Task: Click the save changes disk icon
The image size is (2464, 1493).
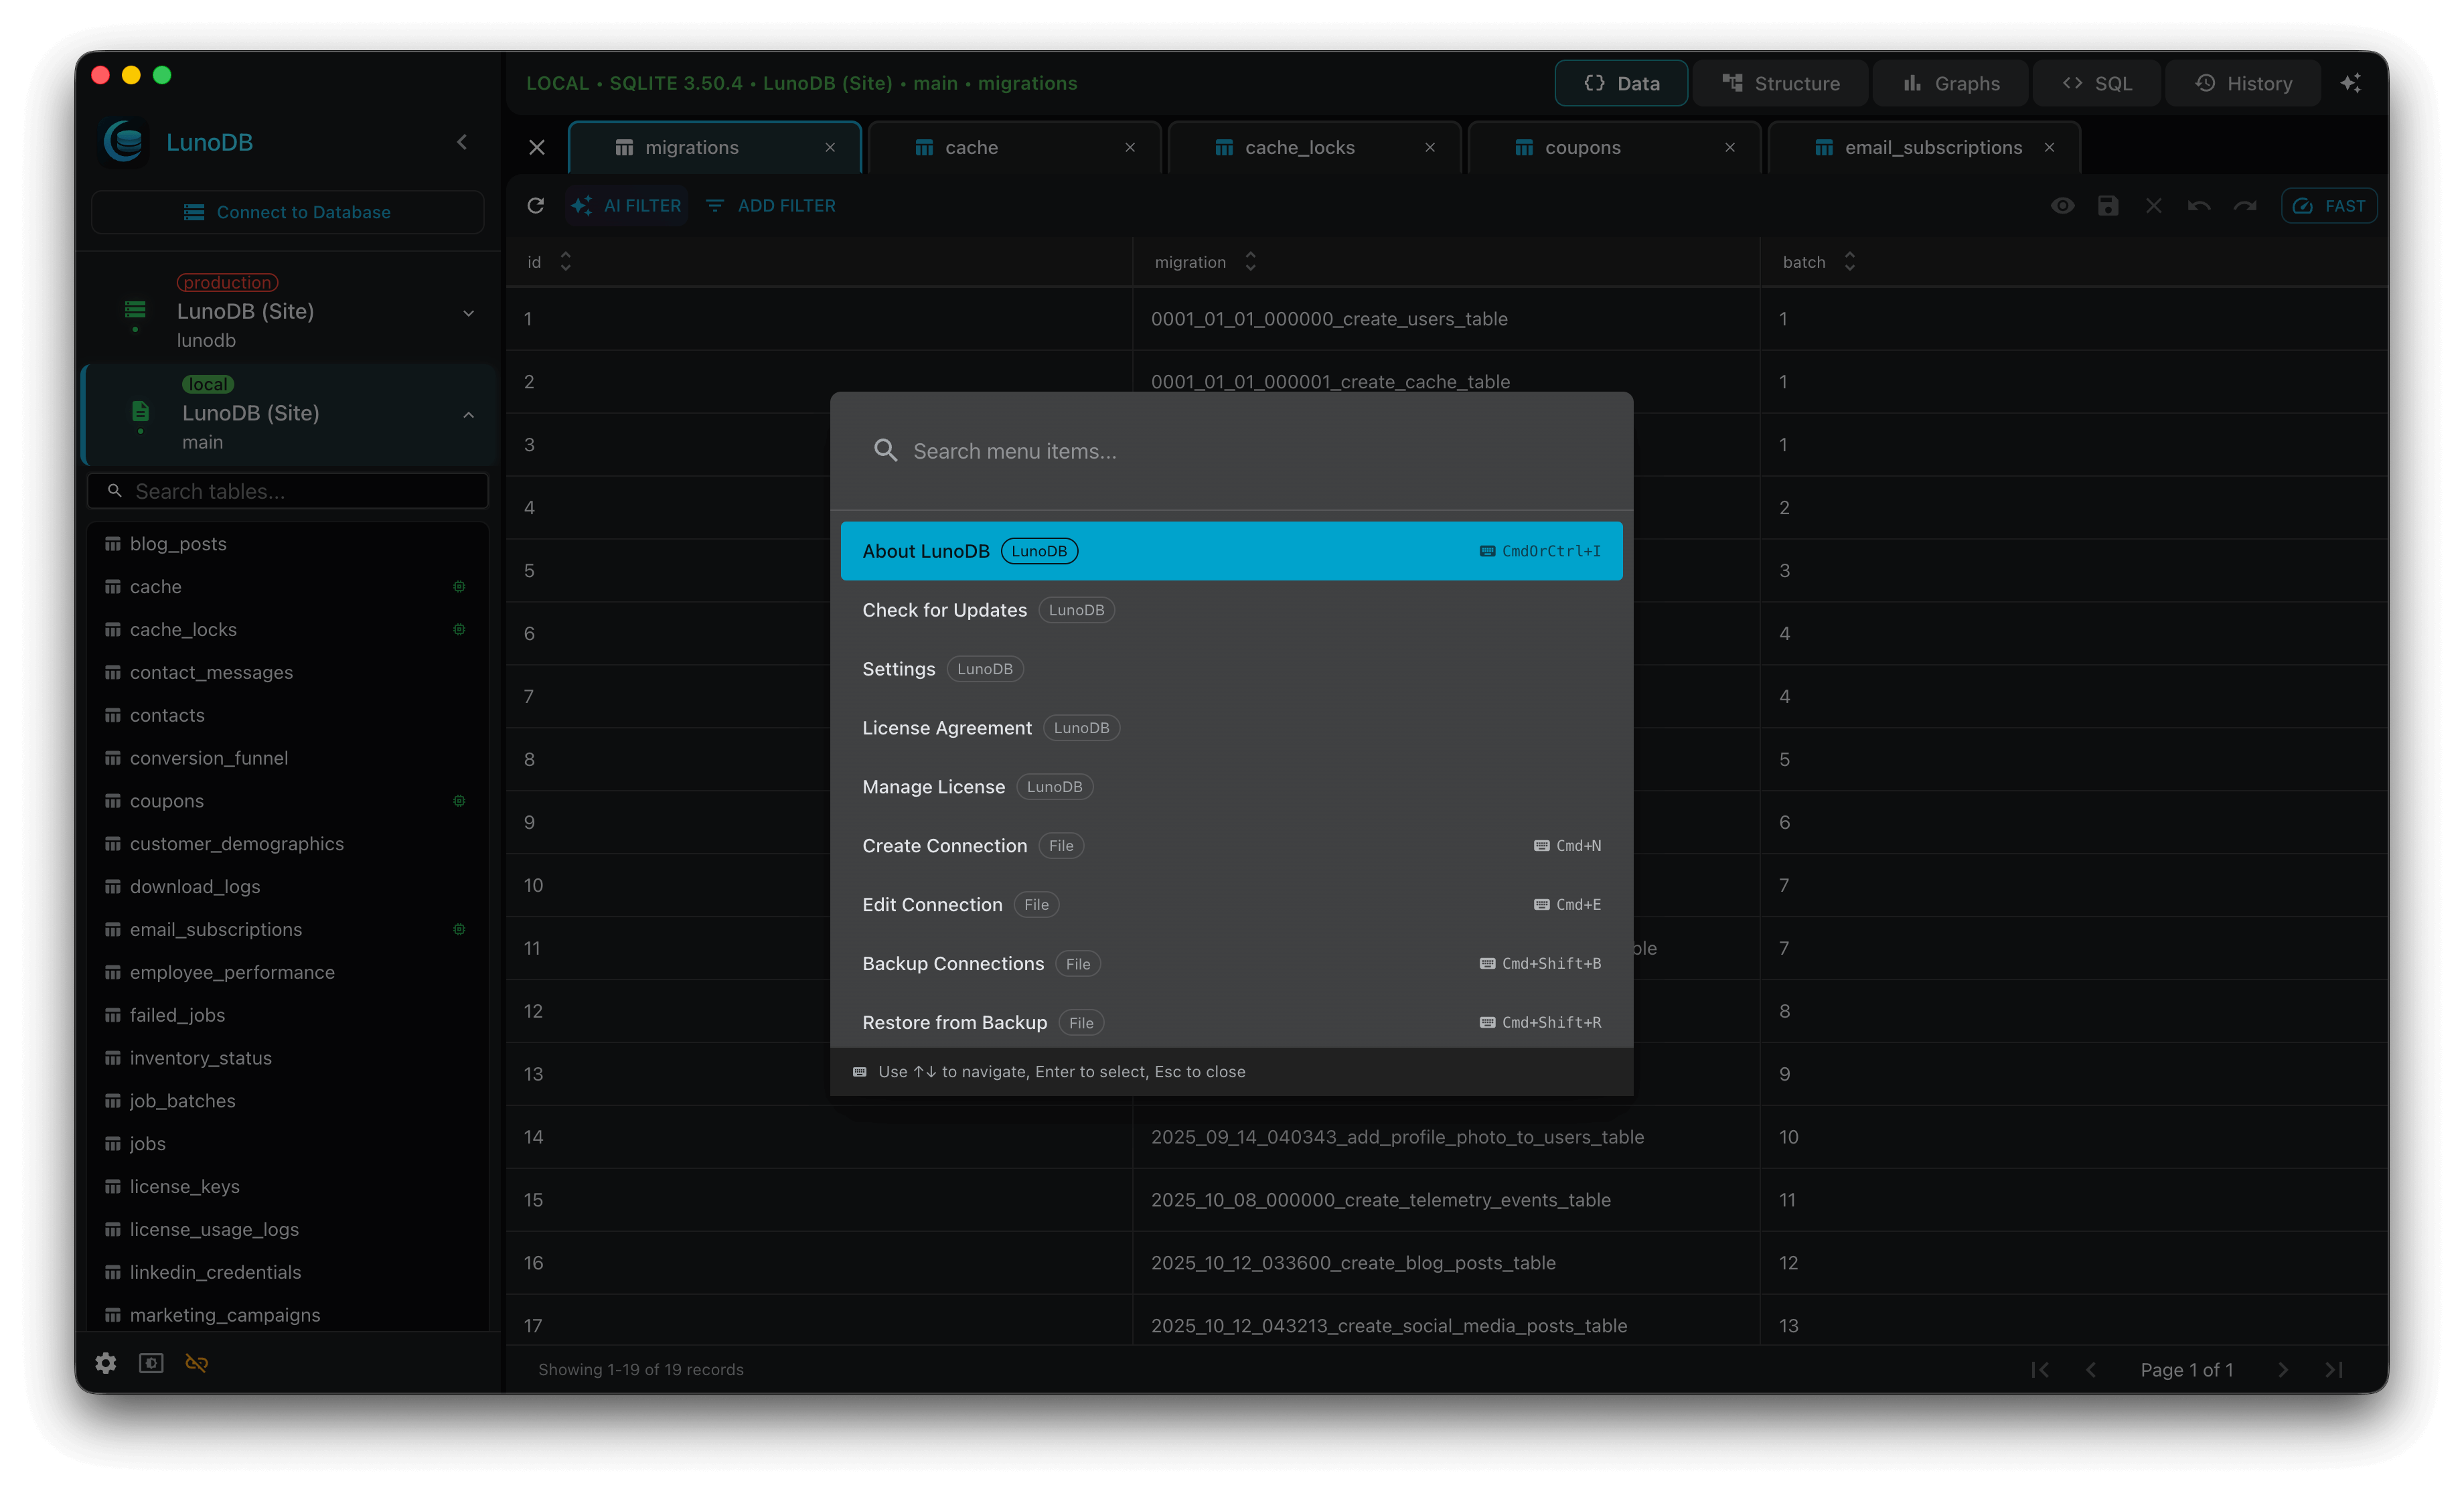Action: 2108,205
